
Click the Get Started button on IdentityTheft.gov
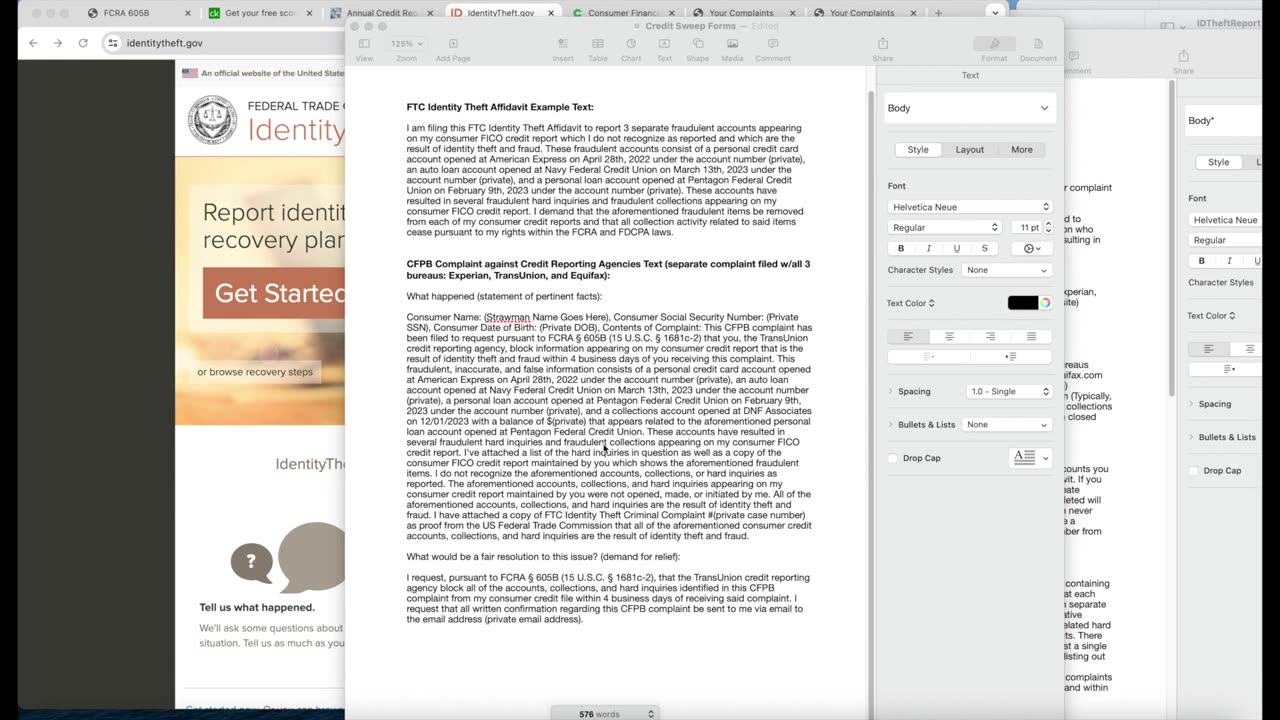tap(274, 293)
